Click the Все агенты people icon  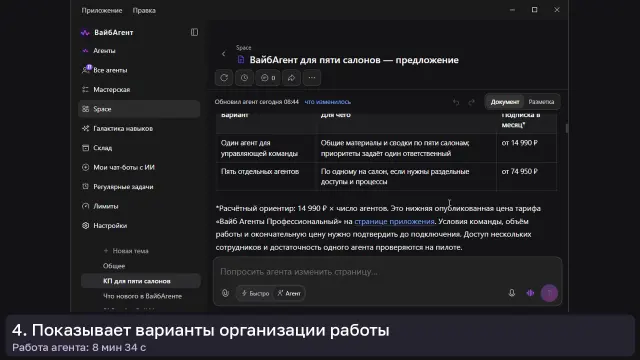coord(85,70)
